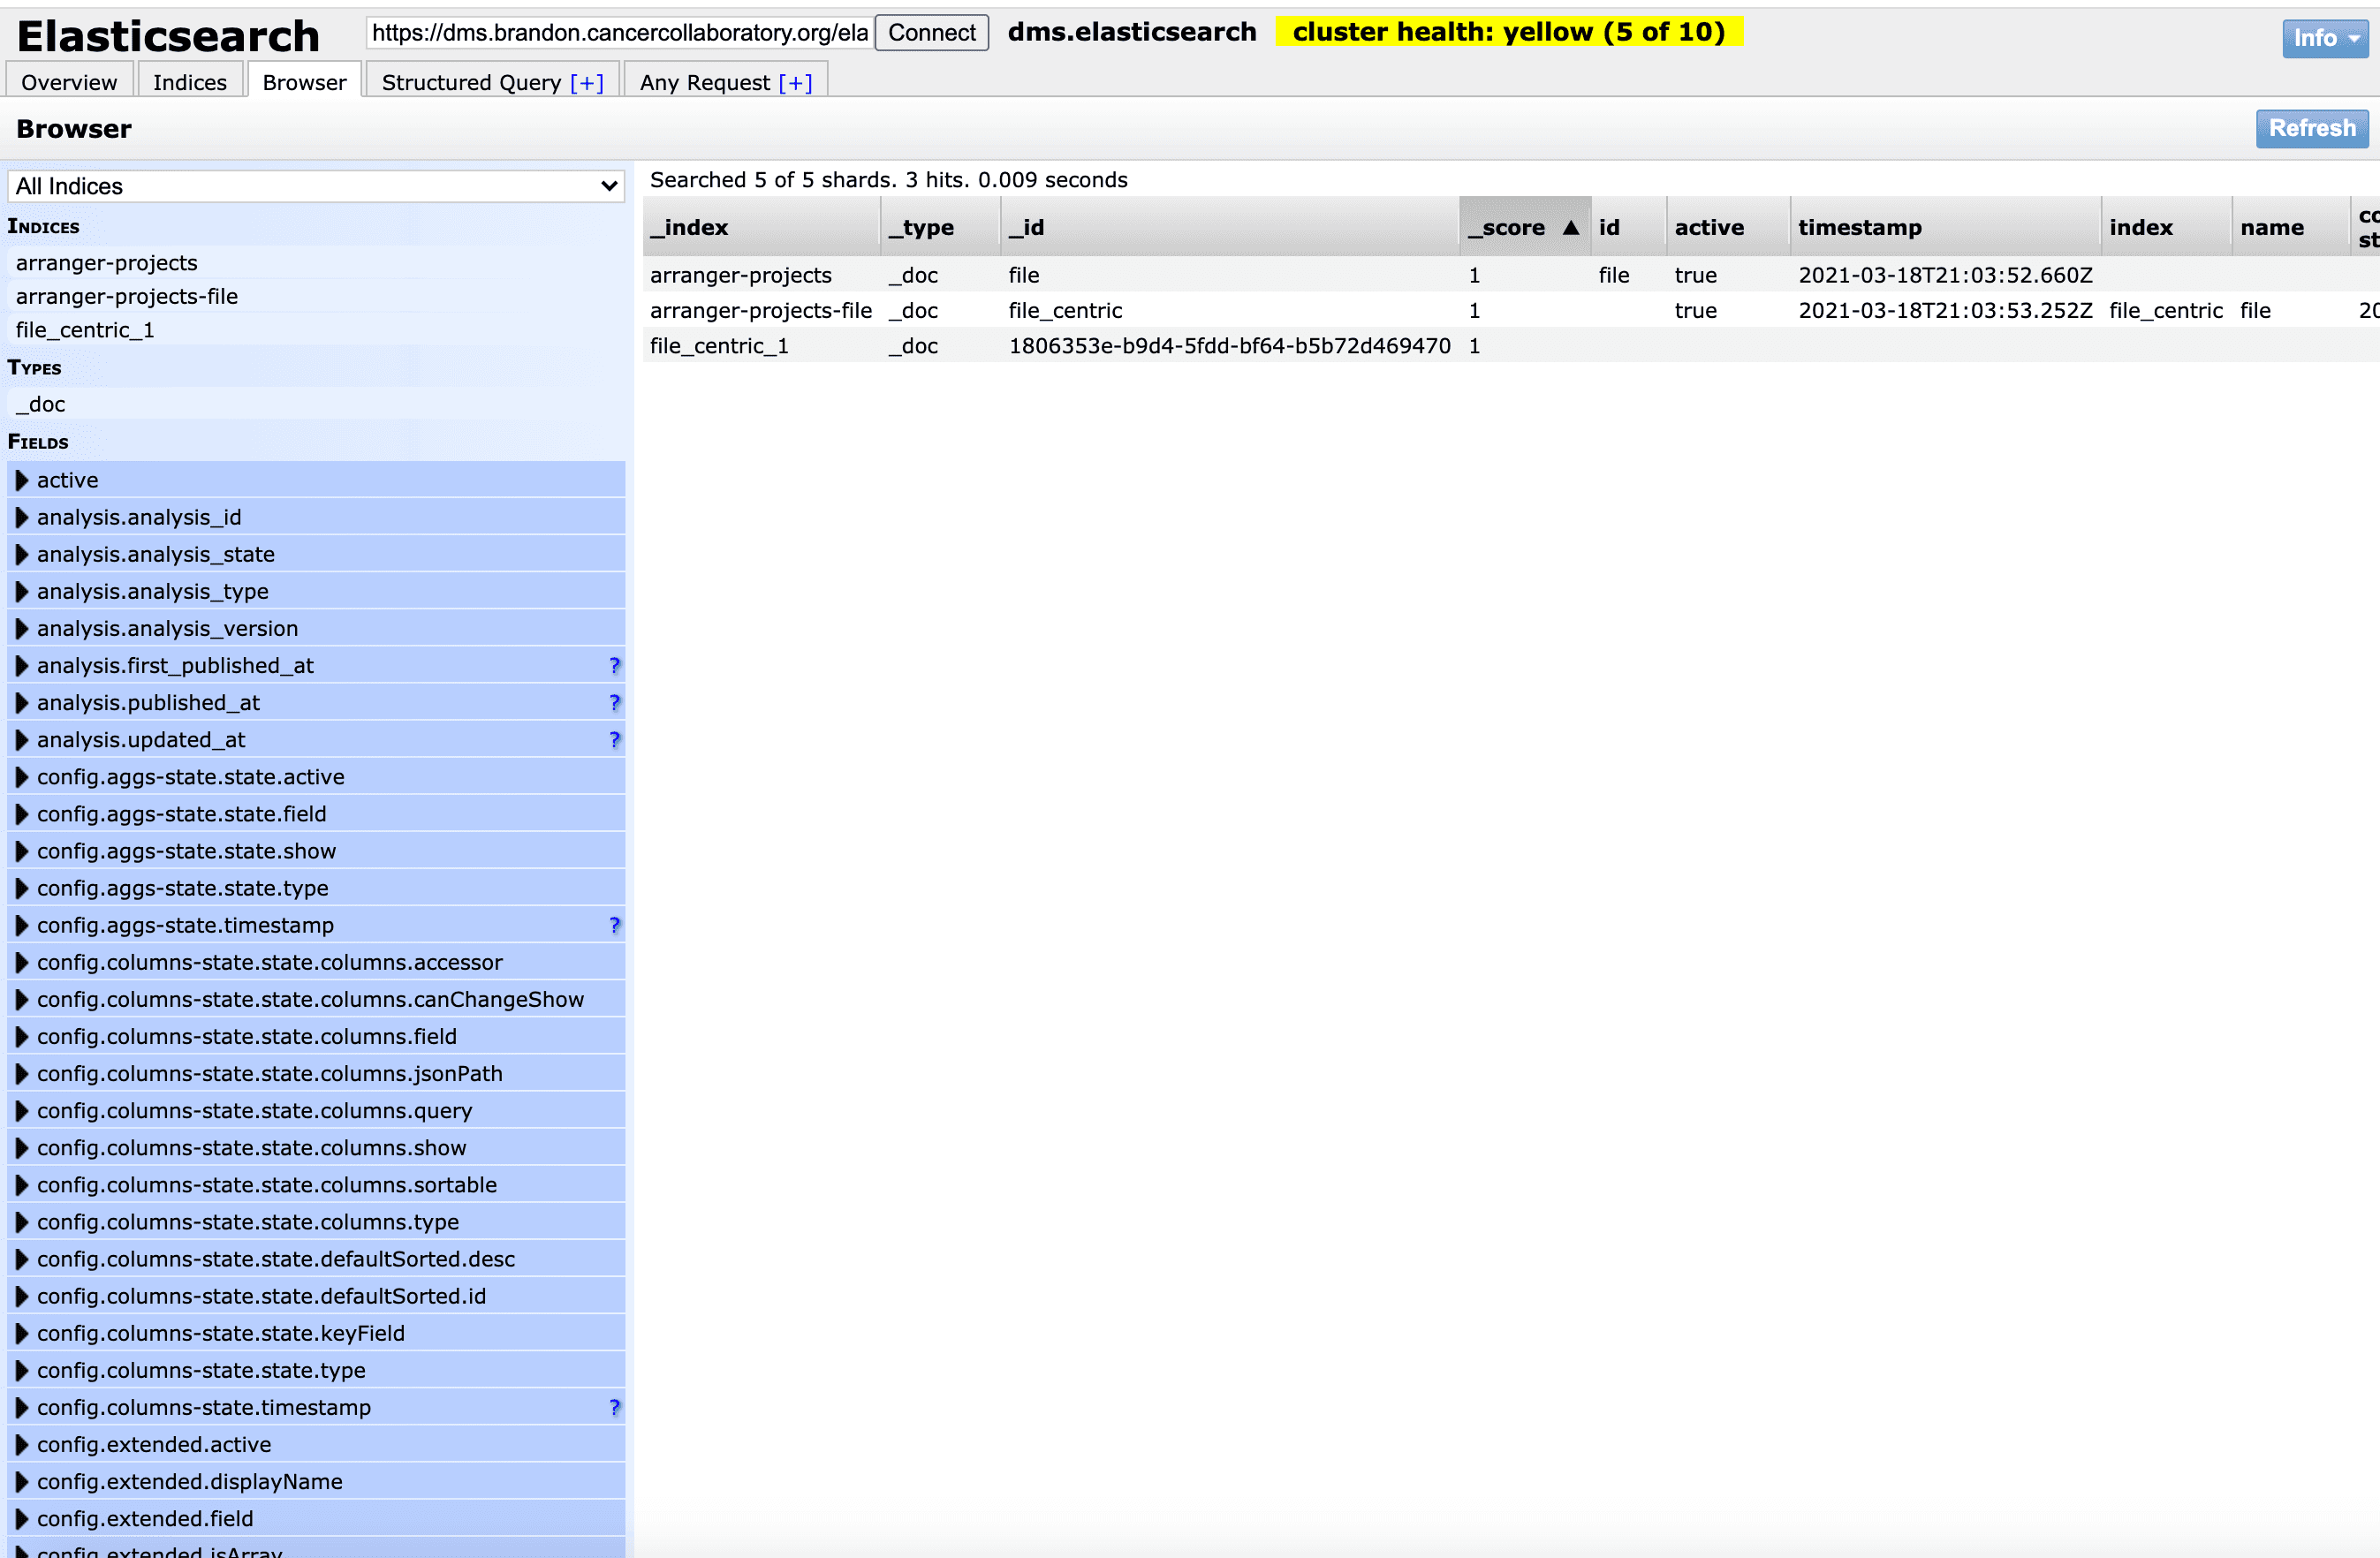Viewport: 2380px width, 1558px height.
Task: Click the Elasticsearch URL input field
Action: coord(620,33)
